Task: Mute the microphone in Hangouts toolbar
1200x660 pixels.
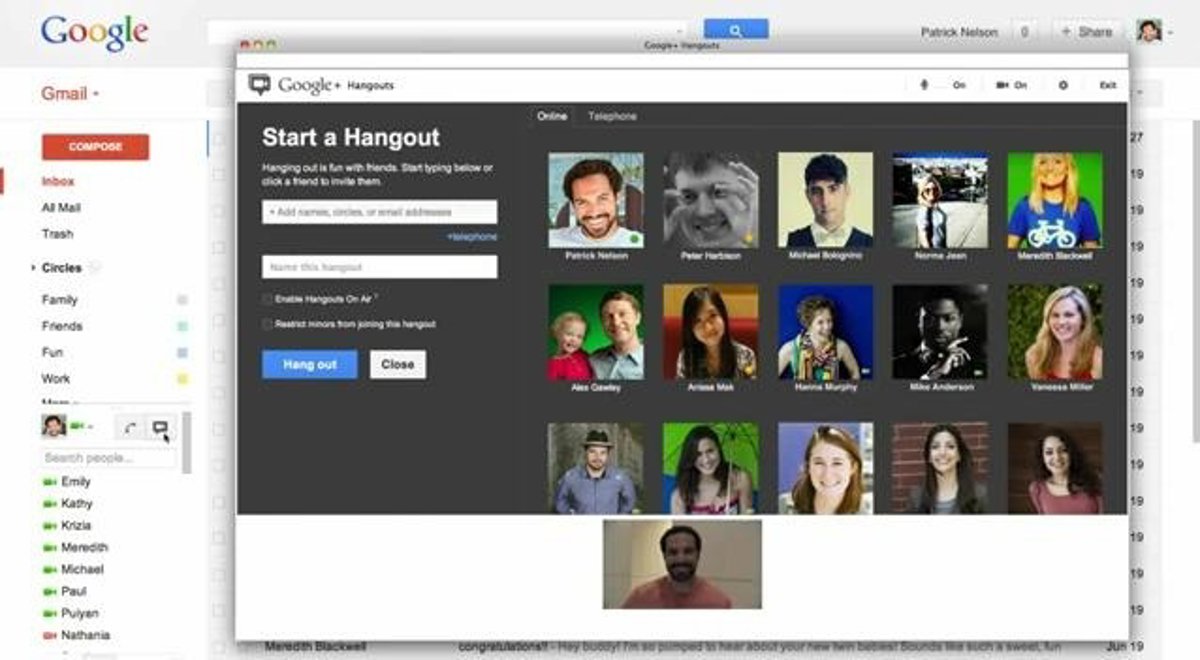Action: click(924, 85)
